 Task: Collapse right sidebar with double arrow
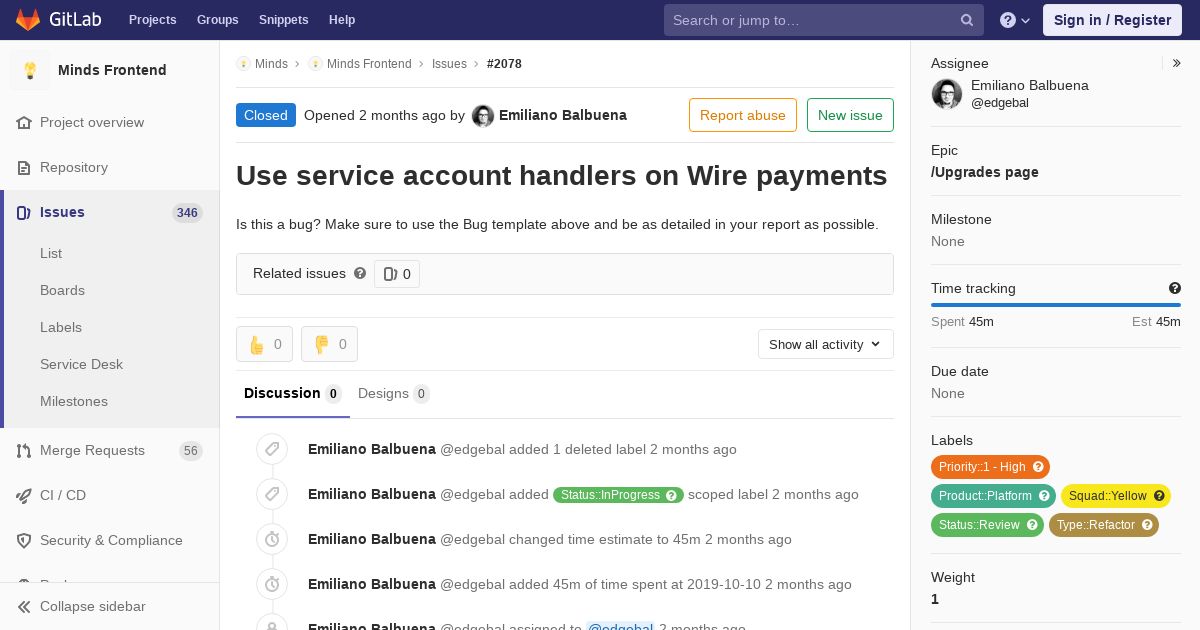click(x=1177, y=63)
